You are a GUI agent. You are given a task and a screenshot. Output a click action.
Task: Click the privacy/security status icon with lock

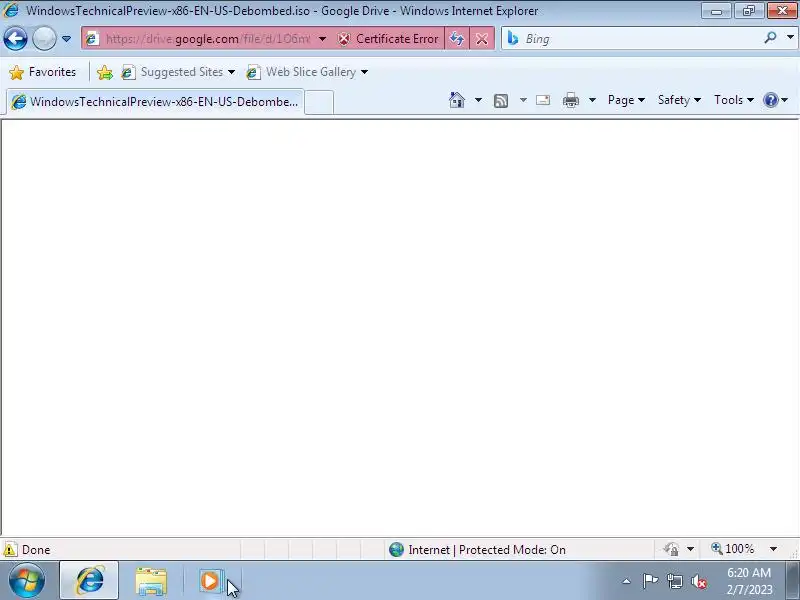[x=671, y=549]
